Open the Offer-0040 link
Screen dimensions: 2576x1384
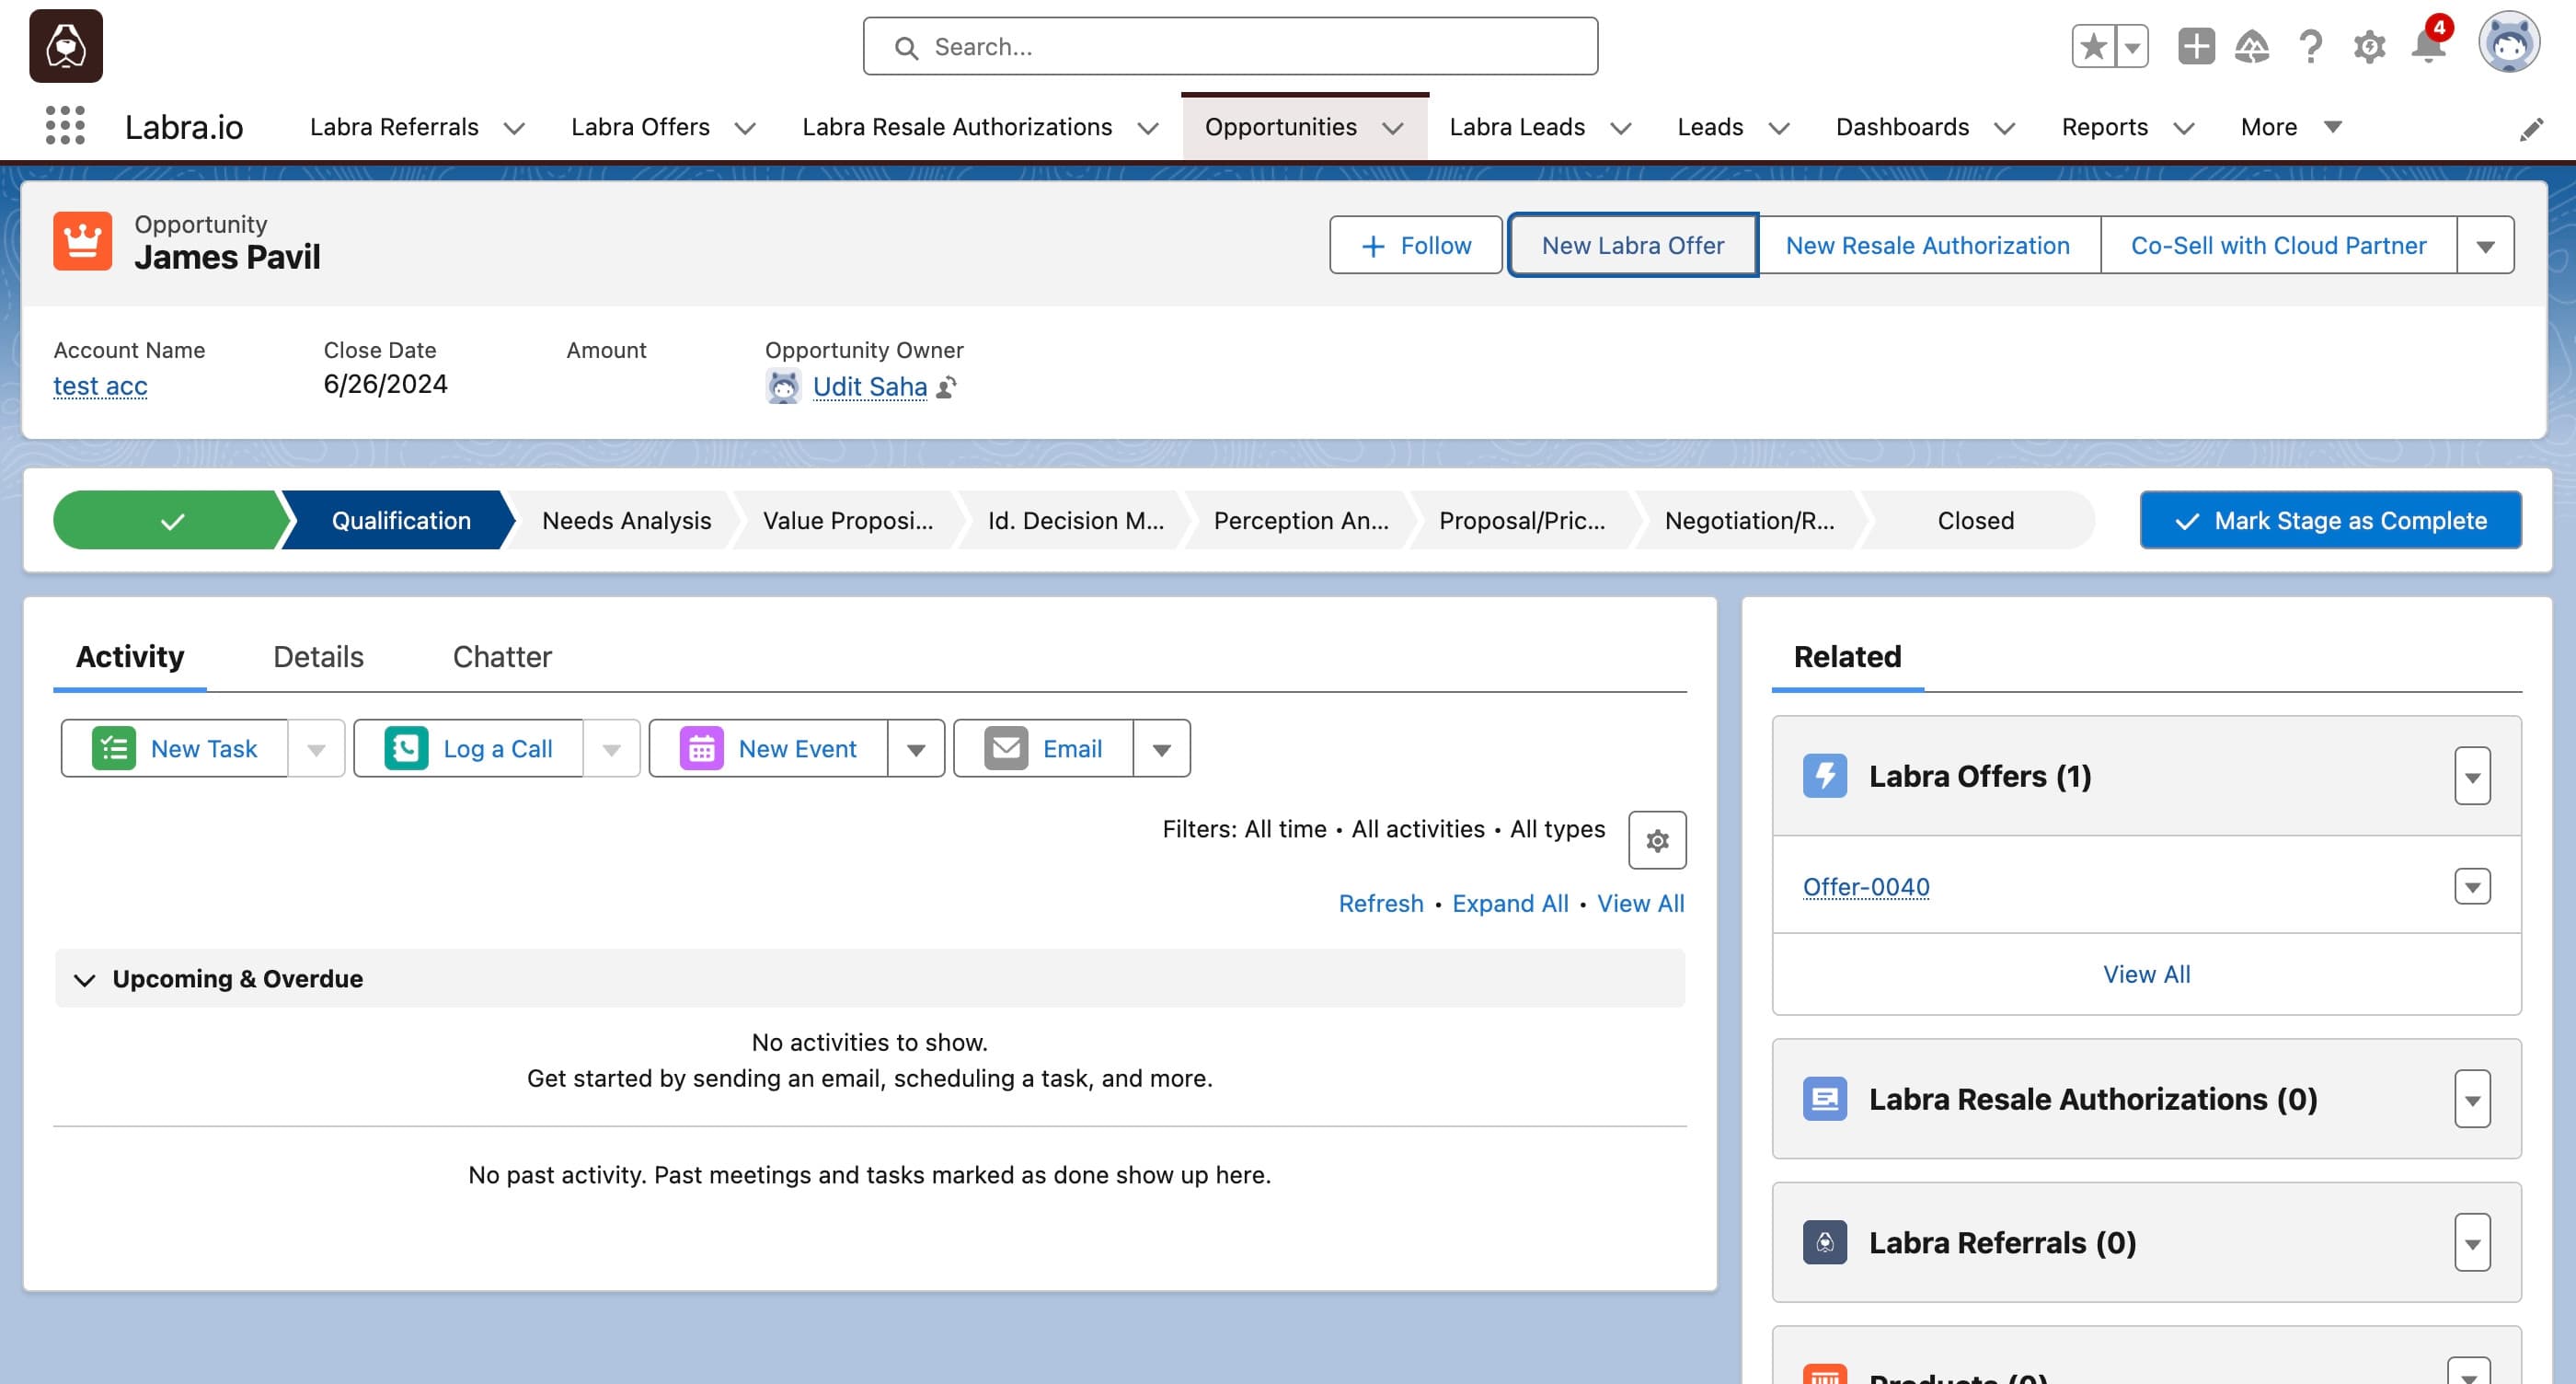(x=1866, y=886)
